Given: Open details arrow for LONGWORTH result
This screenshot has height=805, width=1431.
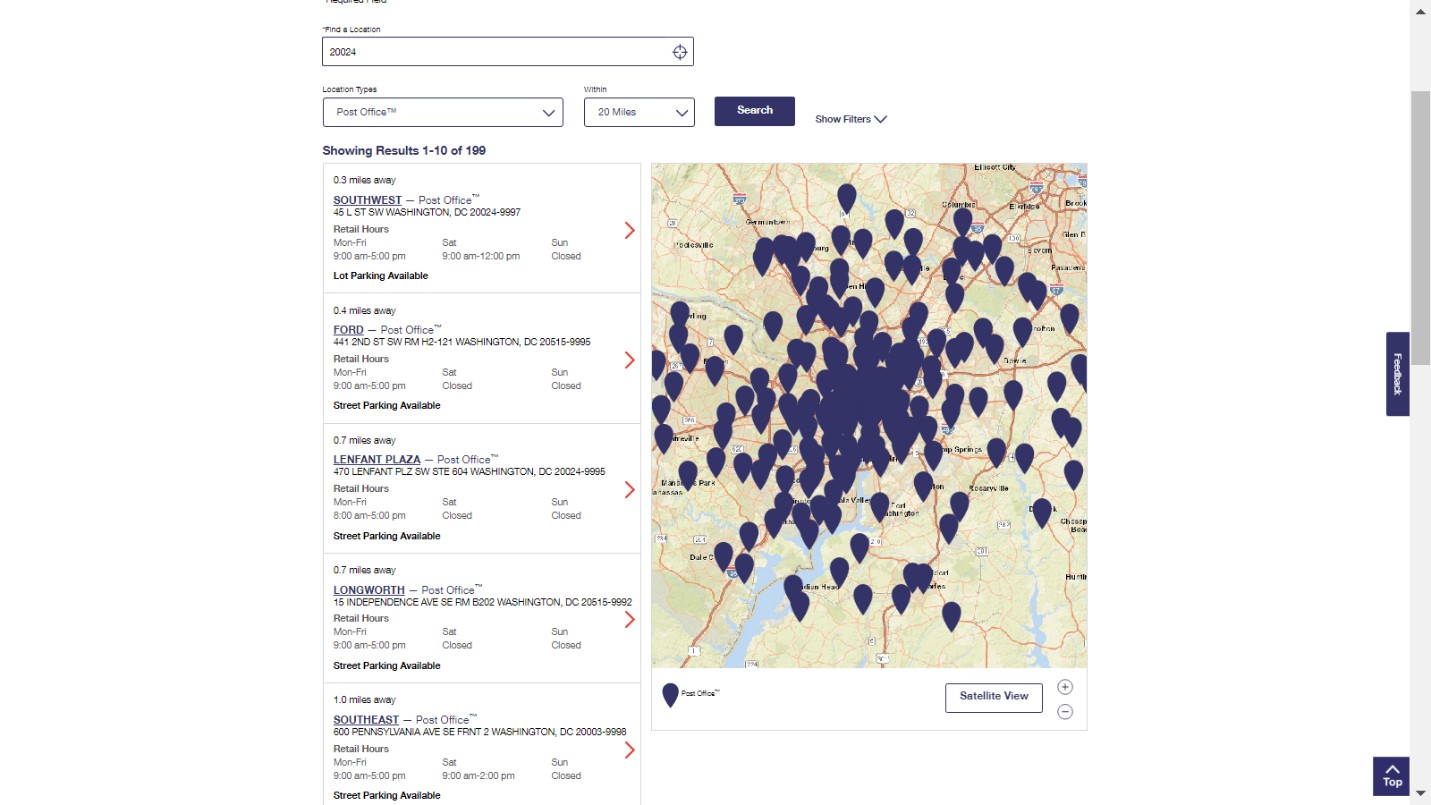Looking at the screenshot, I should point(629,620).
